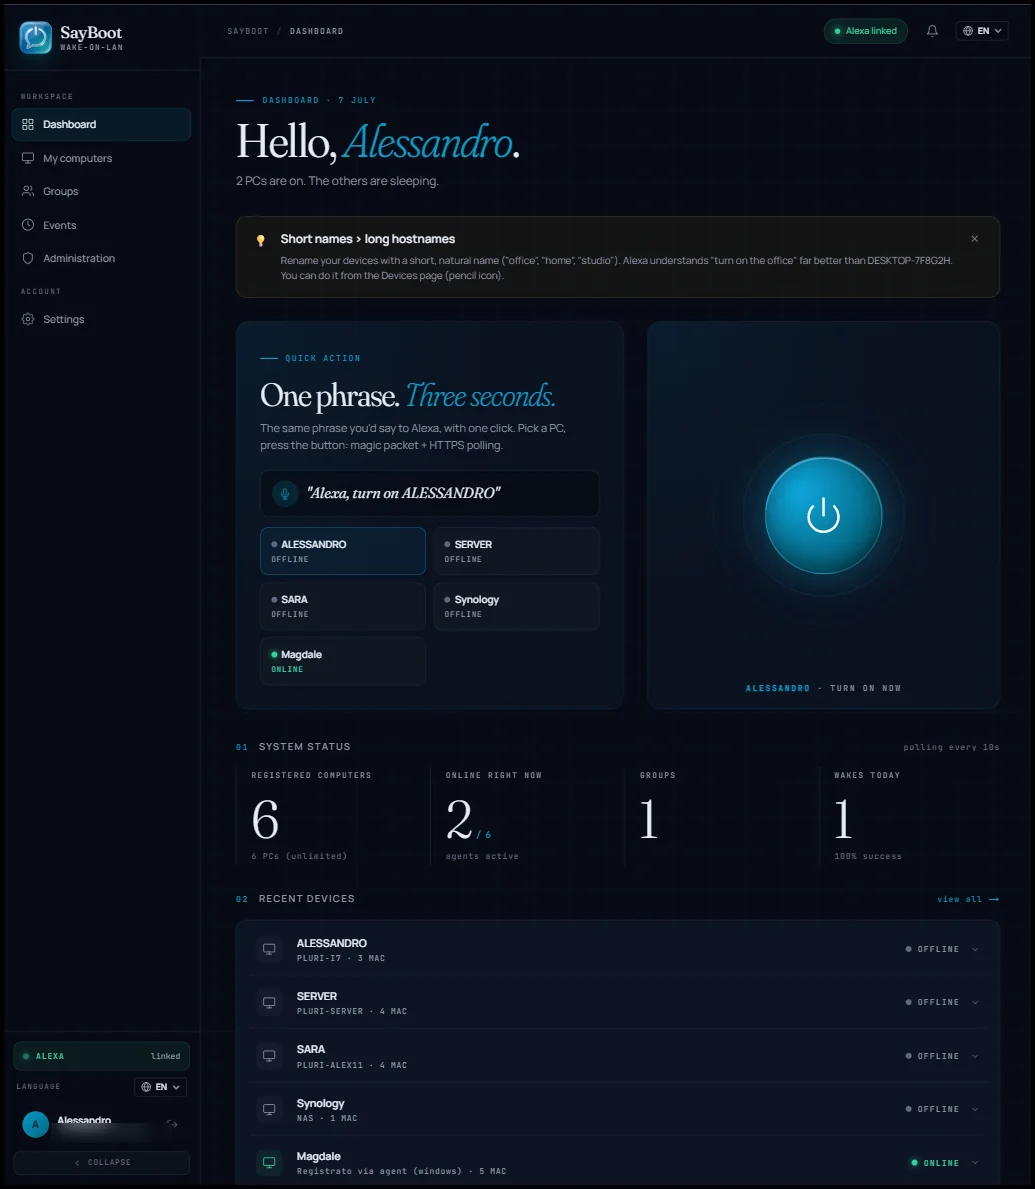Open My computers page
The height and width of the screenshot is (1189, 1035).
coord(102,158)
